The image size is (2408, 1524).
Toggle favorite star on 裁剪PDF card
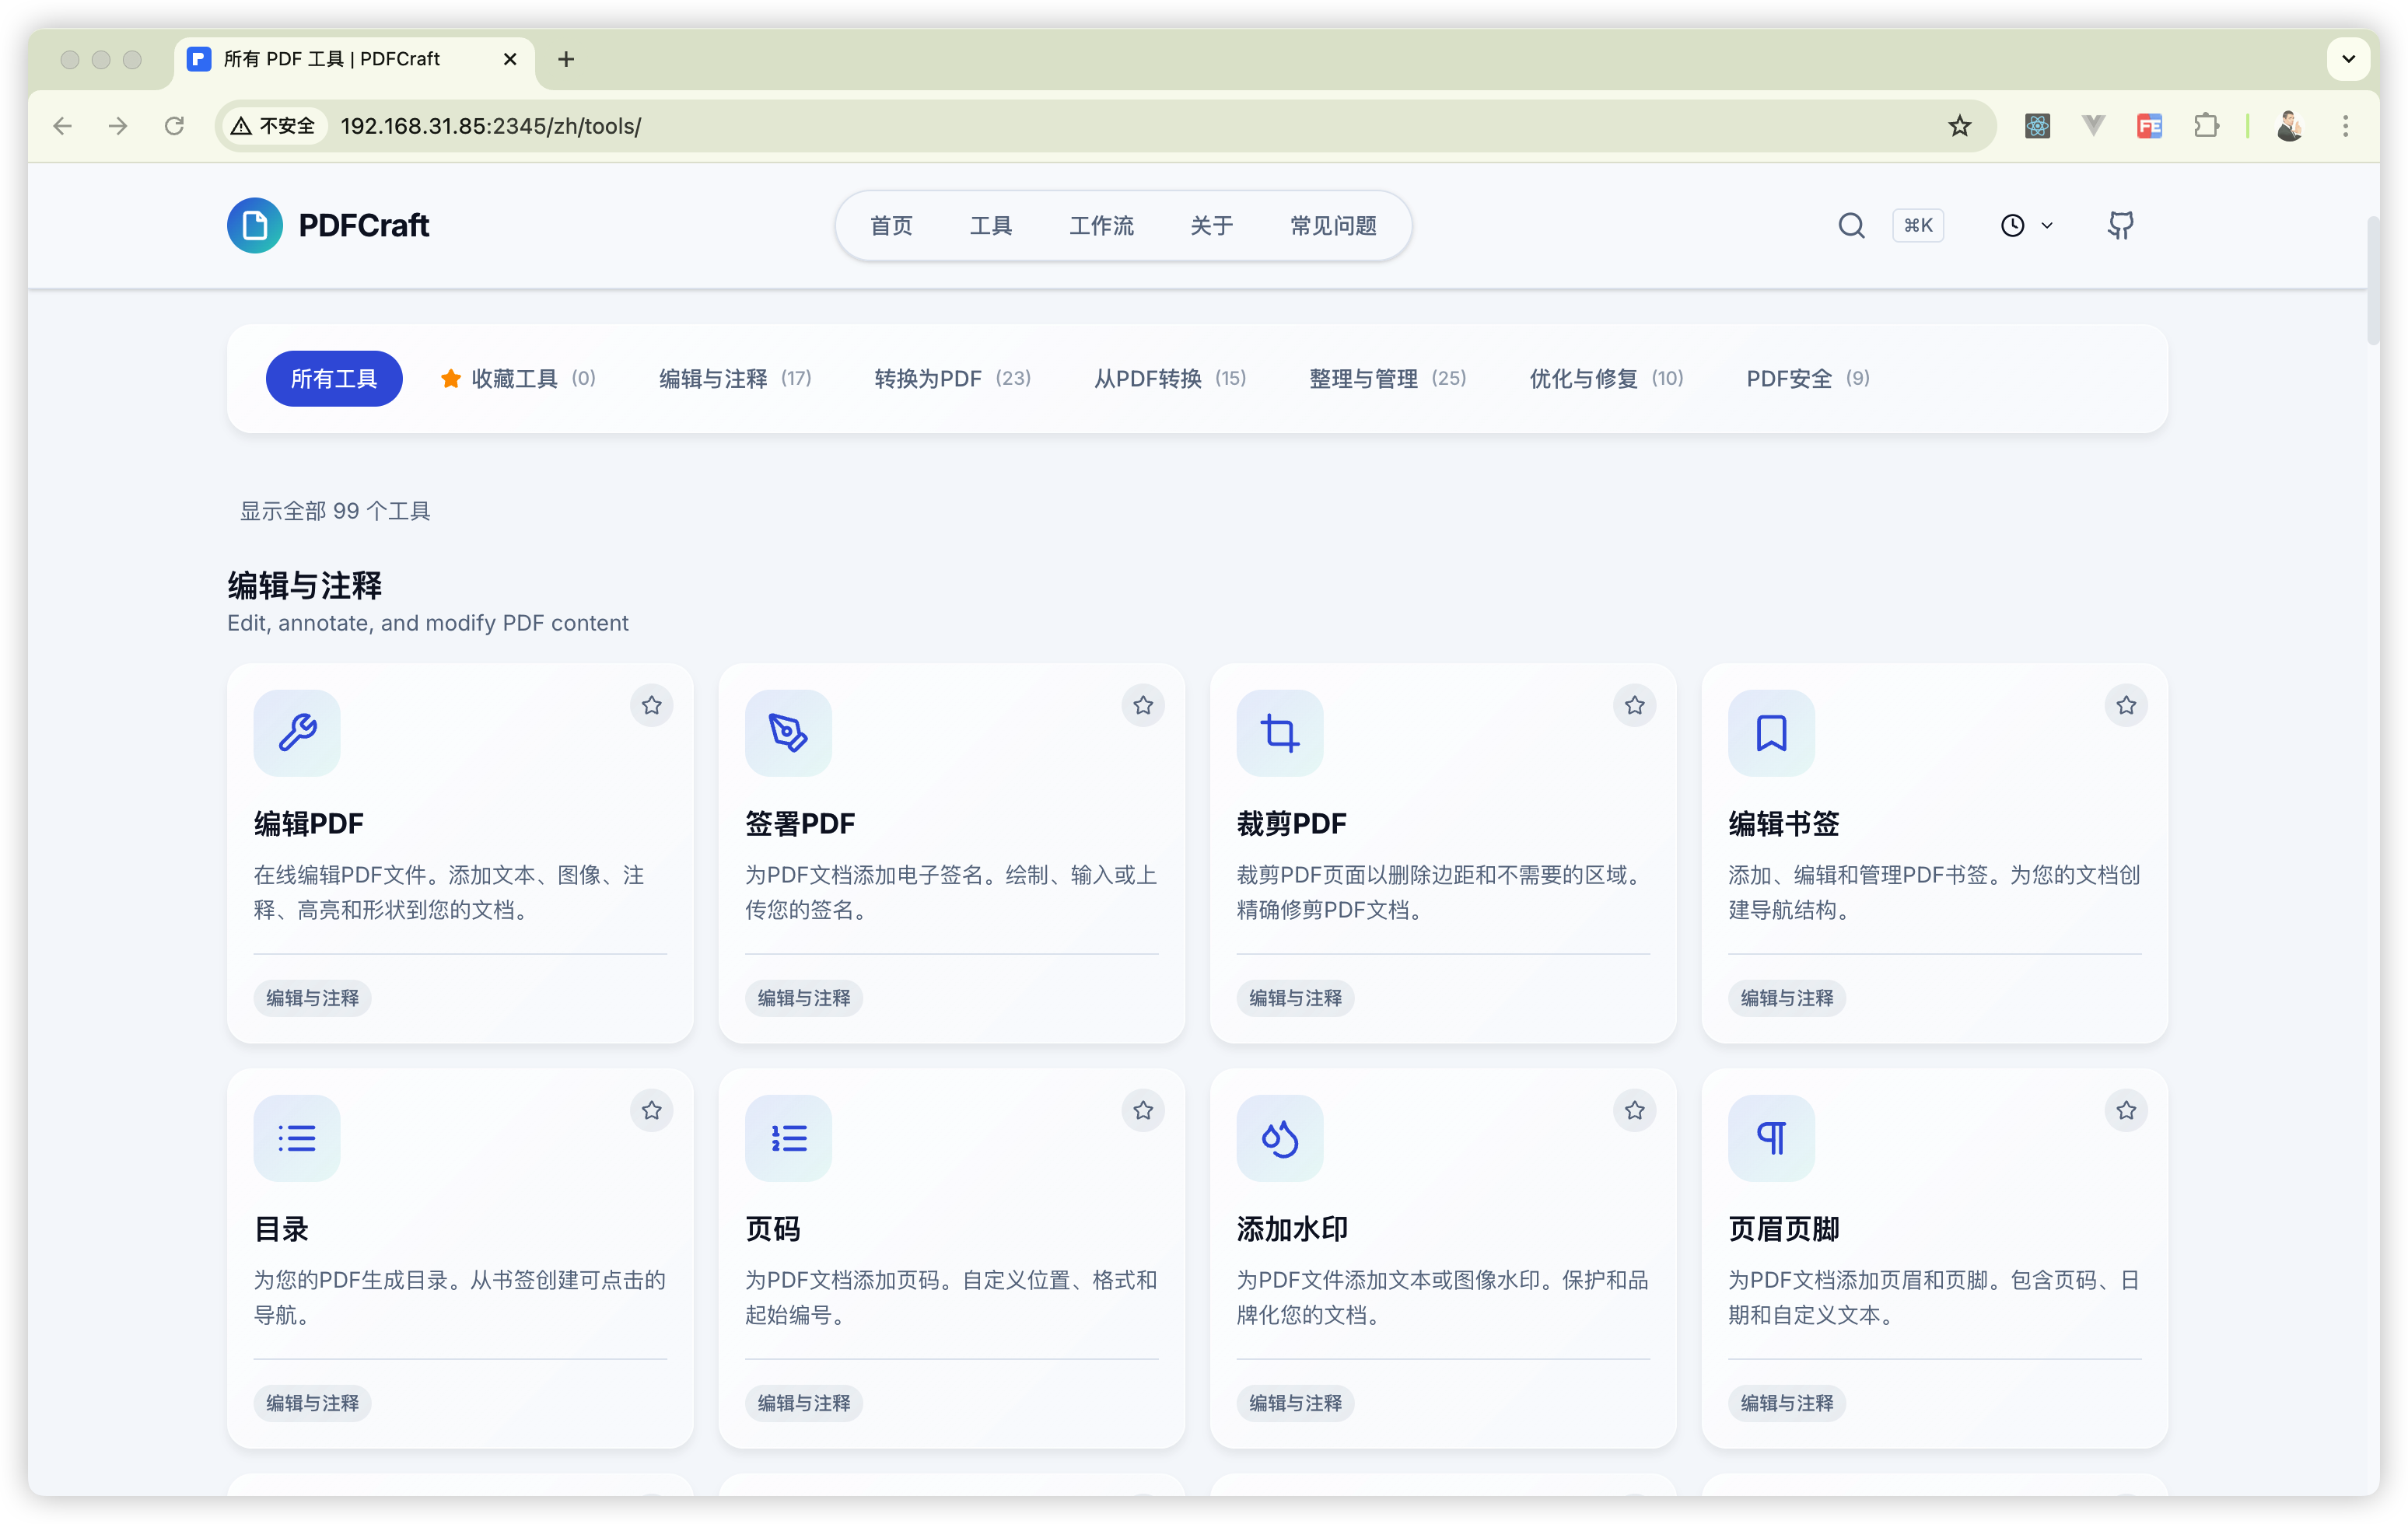(x=1635, y=705)
